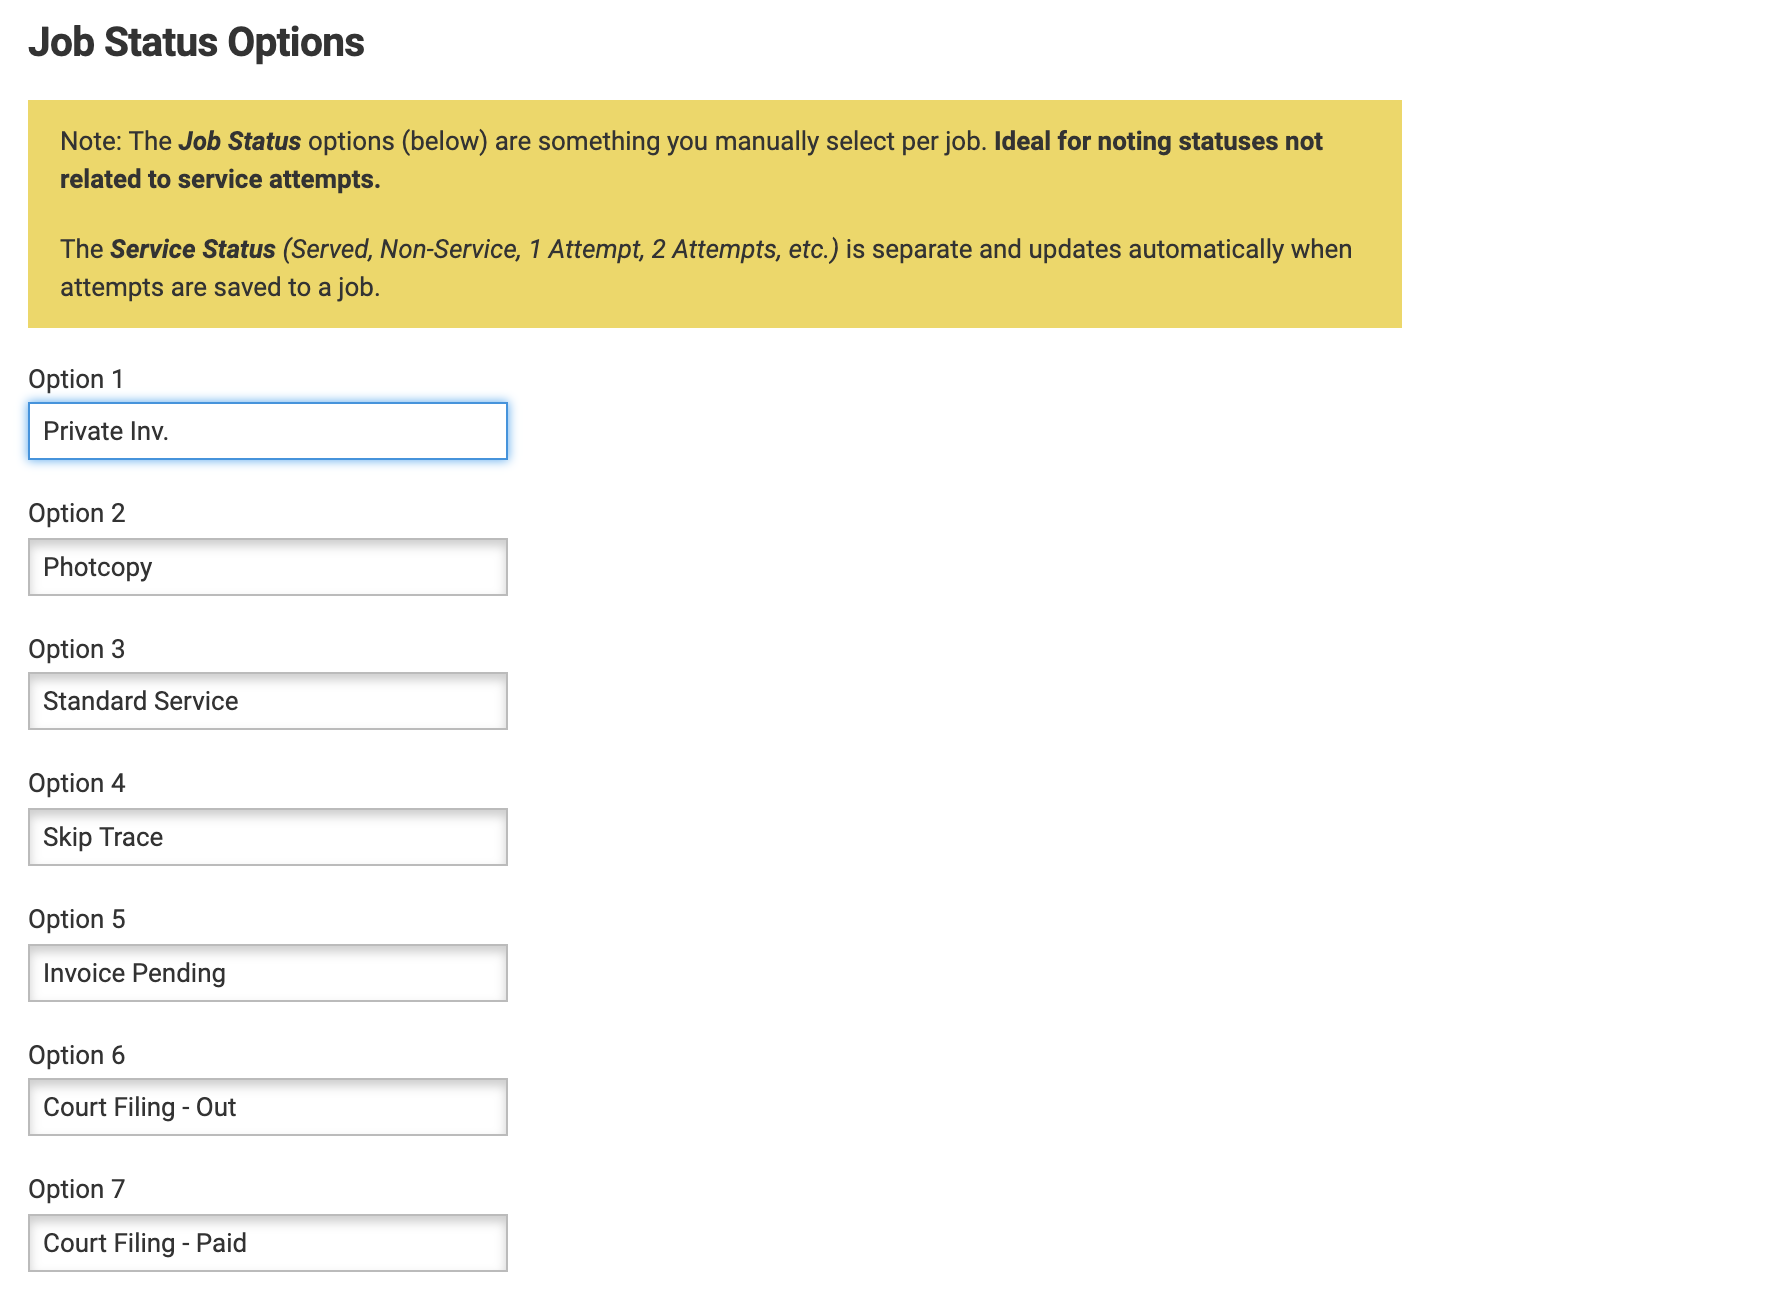Focus the Court Filing - Paid input
Viewport: 1776px width, 1304px height.
(267, 1243)
